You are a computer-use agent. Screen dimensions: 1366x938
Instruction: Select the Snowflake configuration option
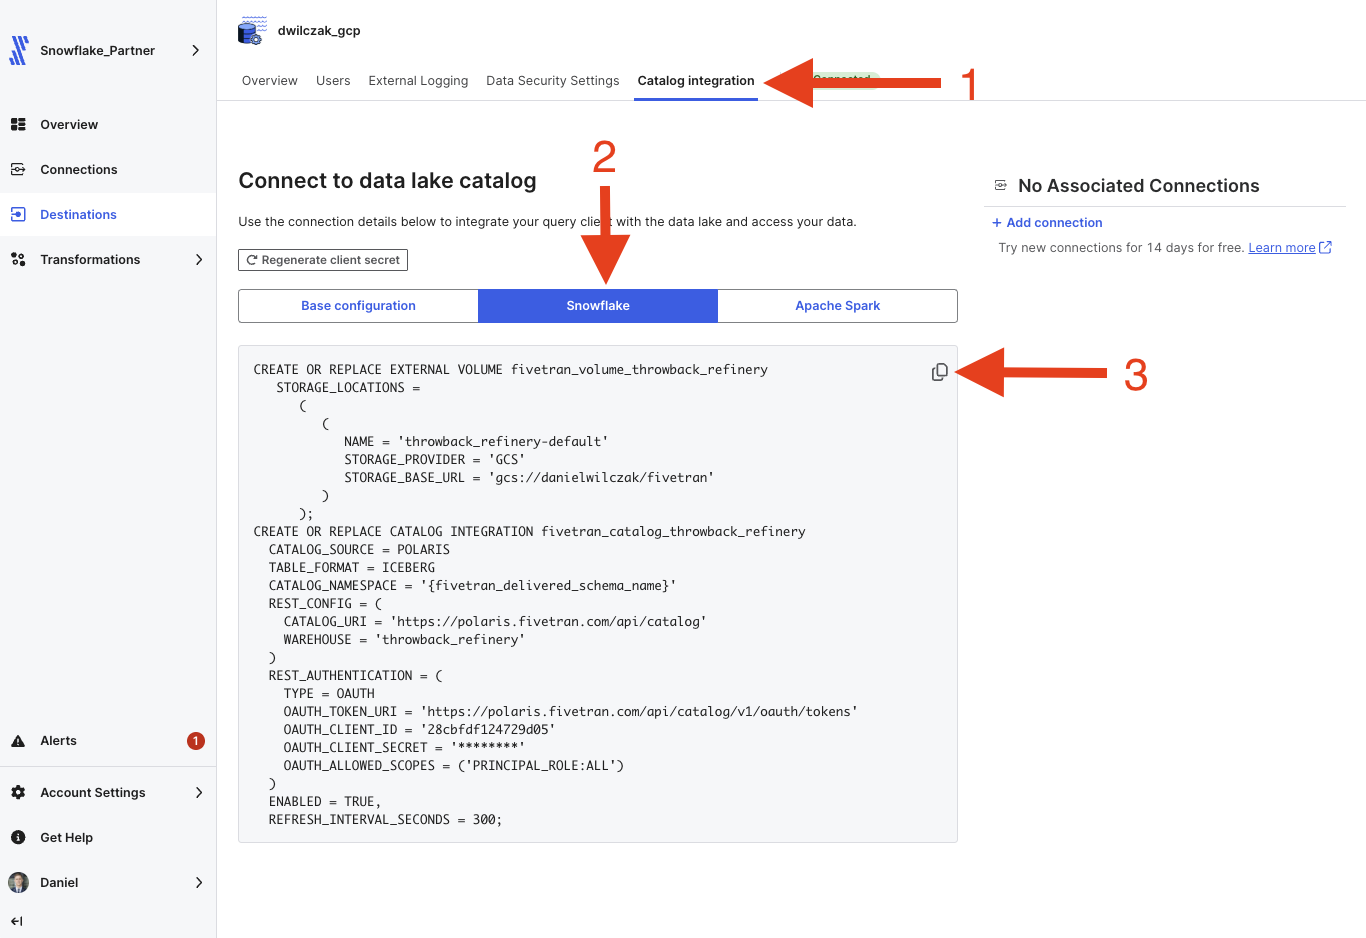pos(598,306)
